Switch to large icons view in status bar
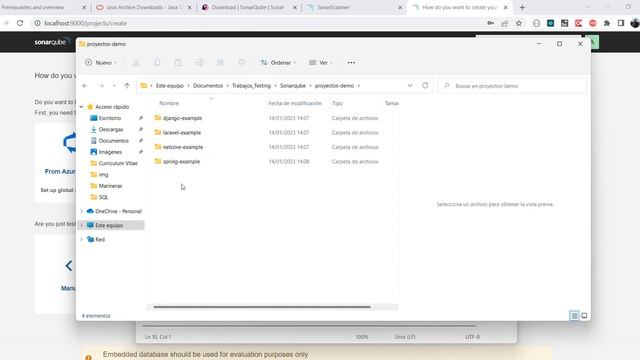 (584, 316)
